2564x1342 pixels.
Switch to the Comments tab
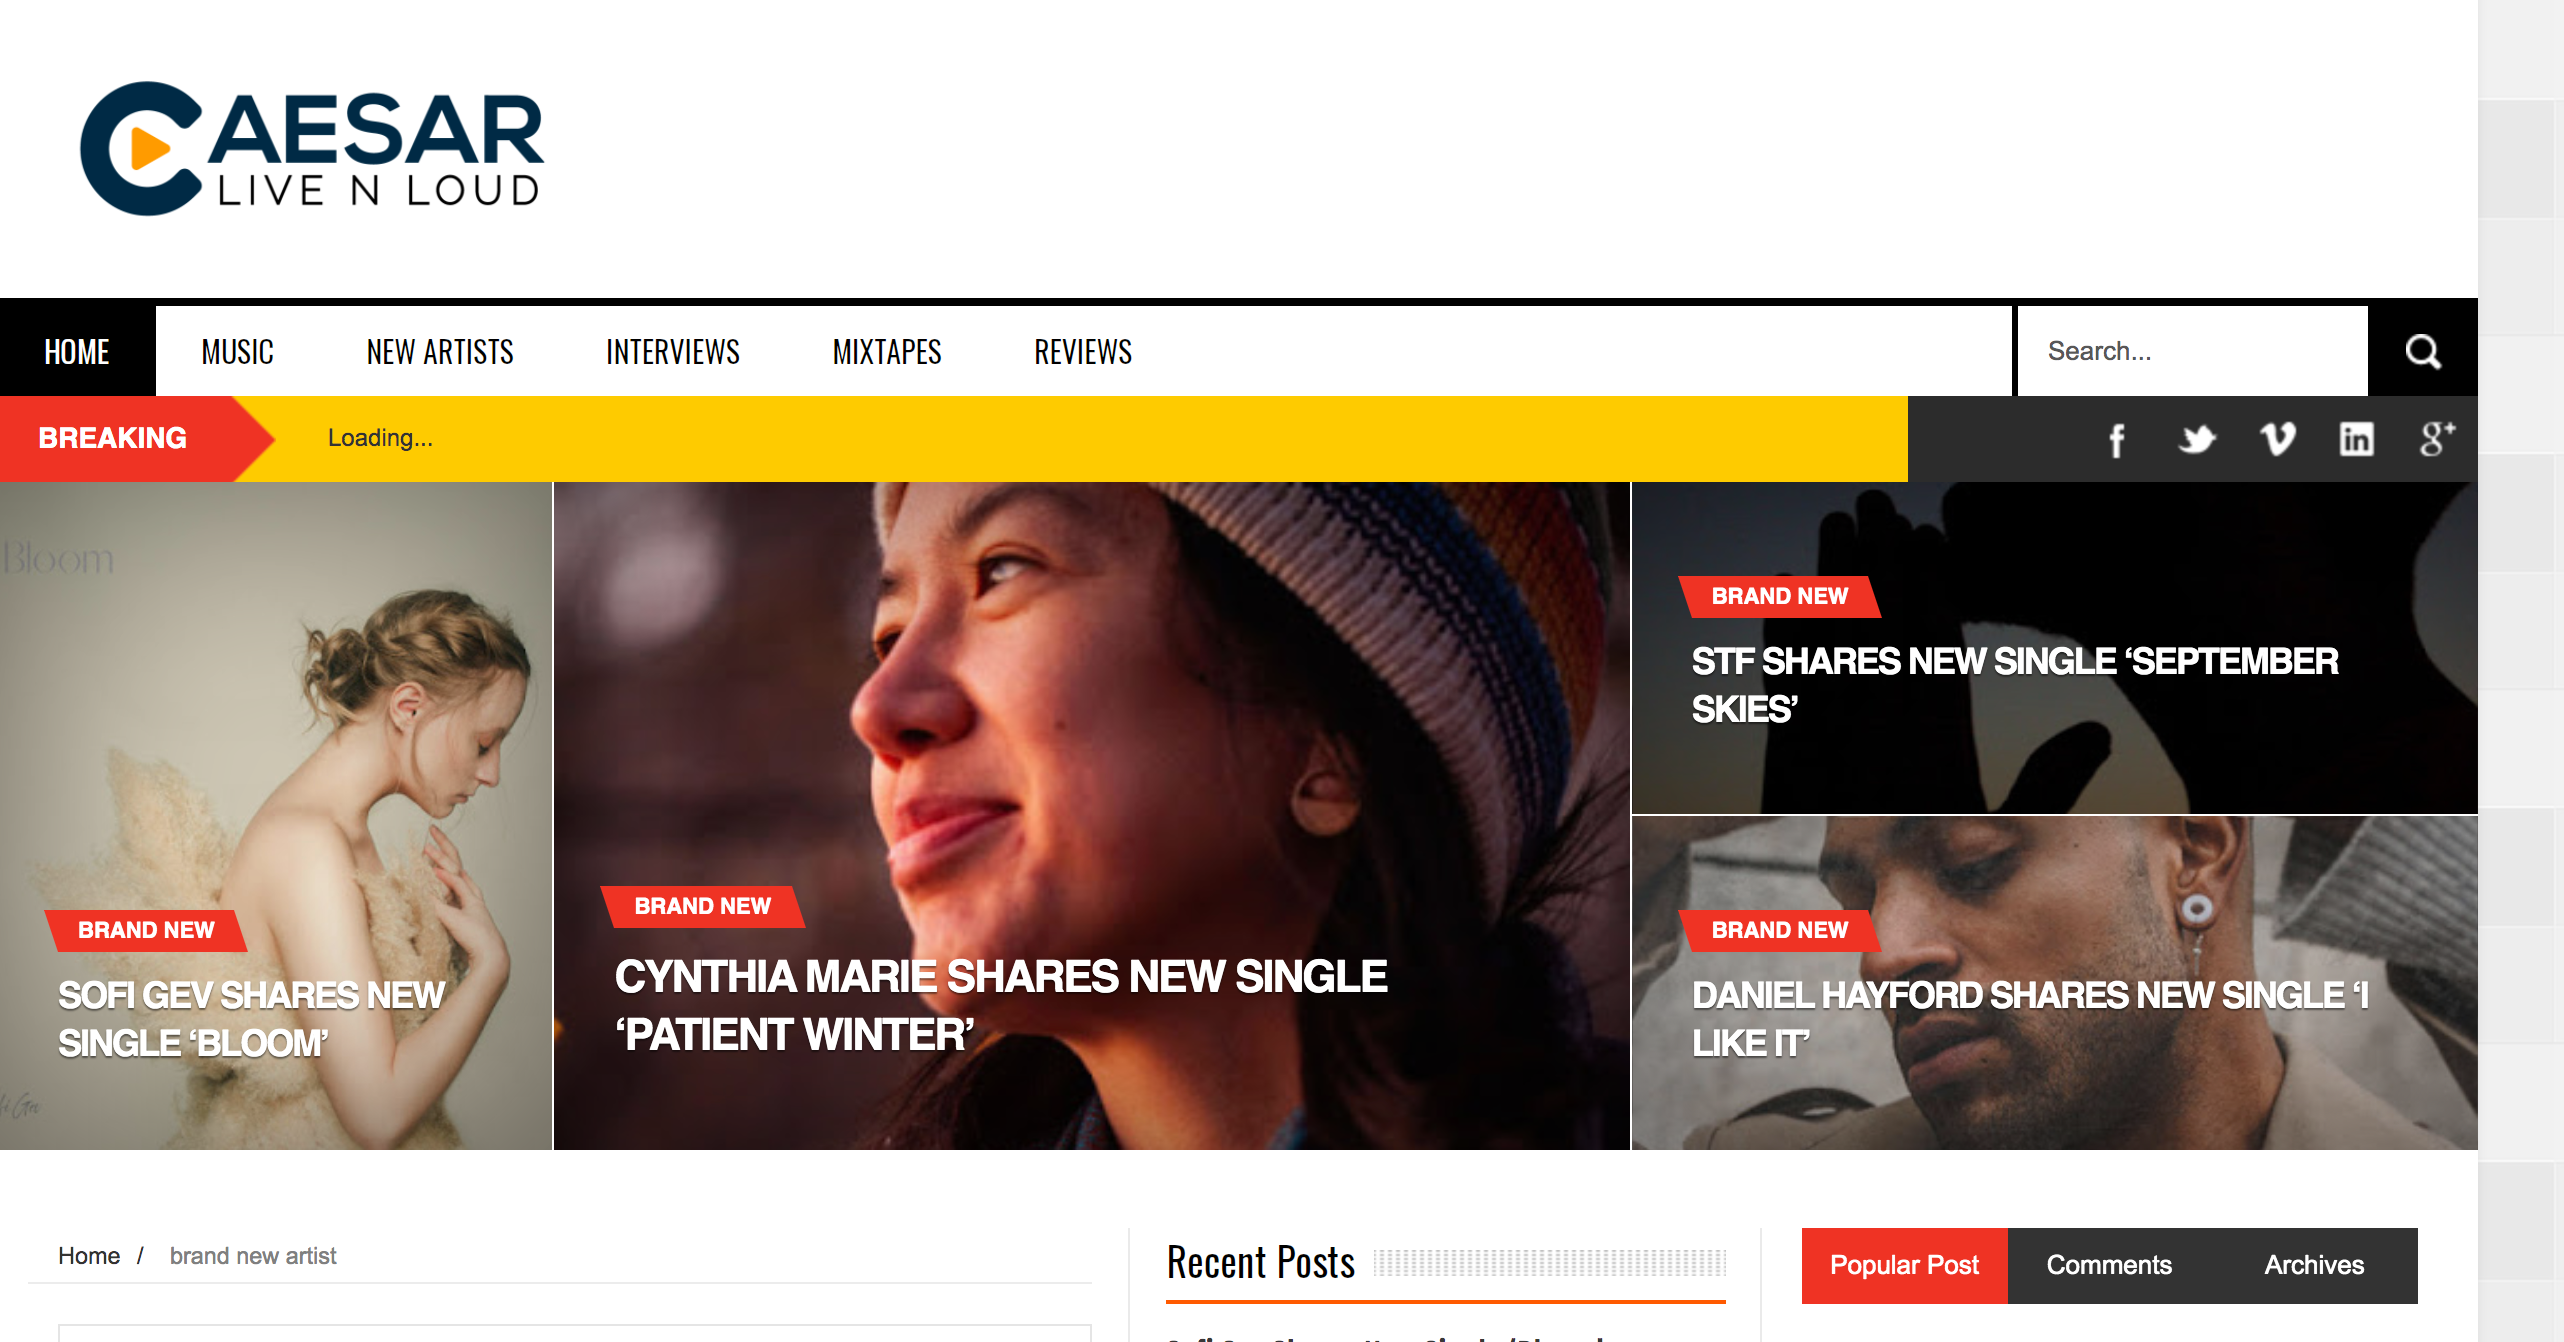2109,1265
